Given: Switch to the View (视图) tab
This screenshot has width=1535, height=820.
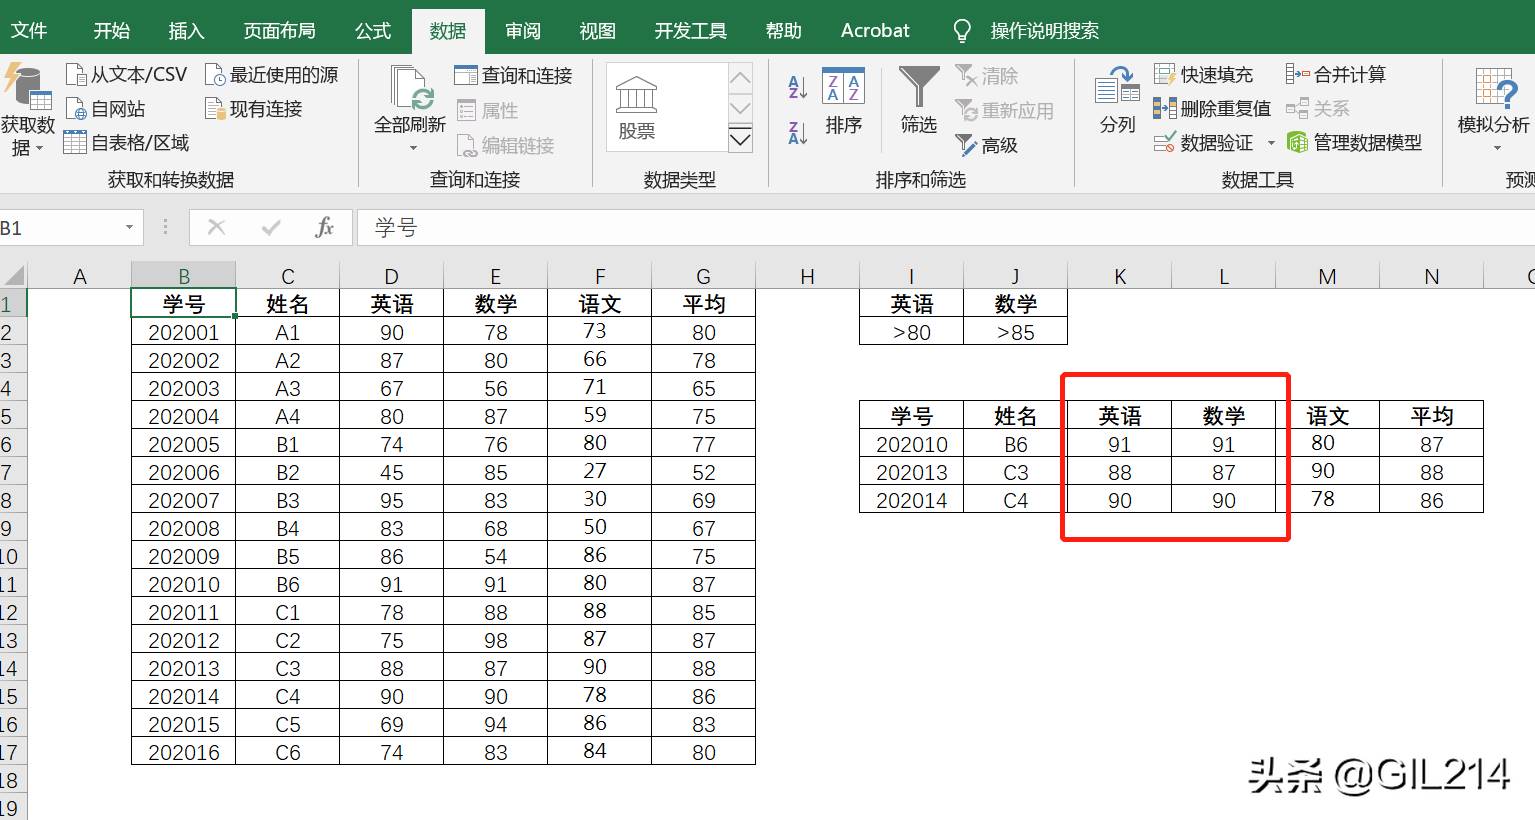Looking at the screenshot, I should tap(597, 31).
